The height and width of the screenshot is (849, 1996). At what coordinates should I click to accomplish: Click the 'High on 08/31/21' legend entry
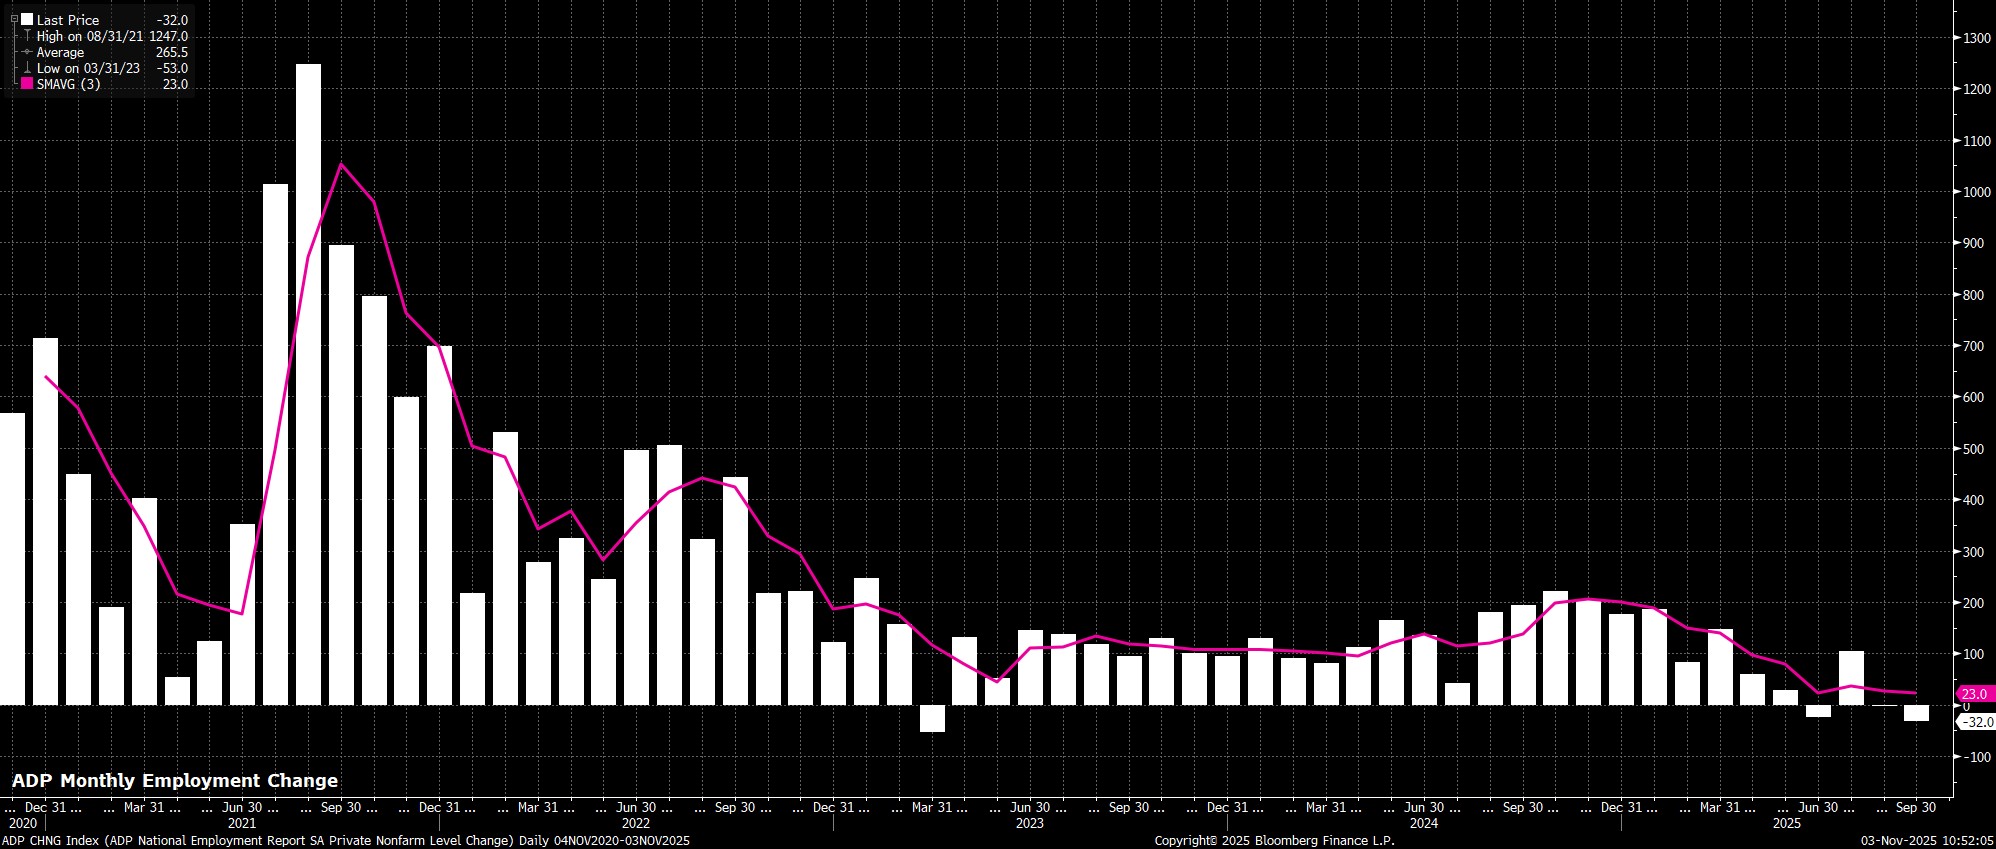90,36
